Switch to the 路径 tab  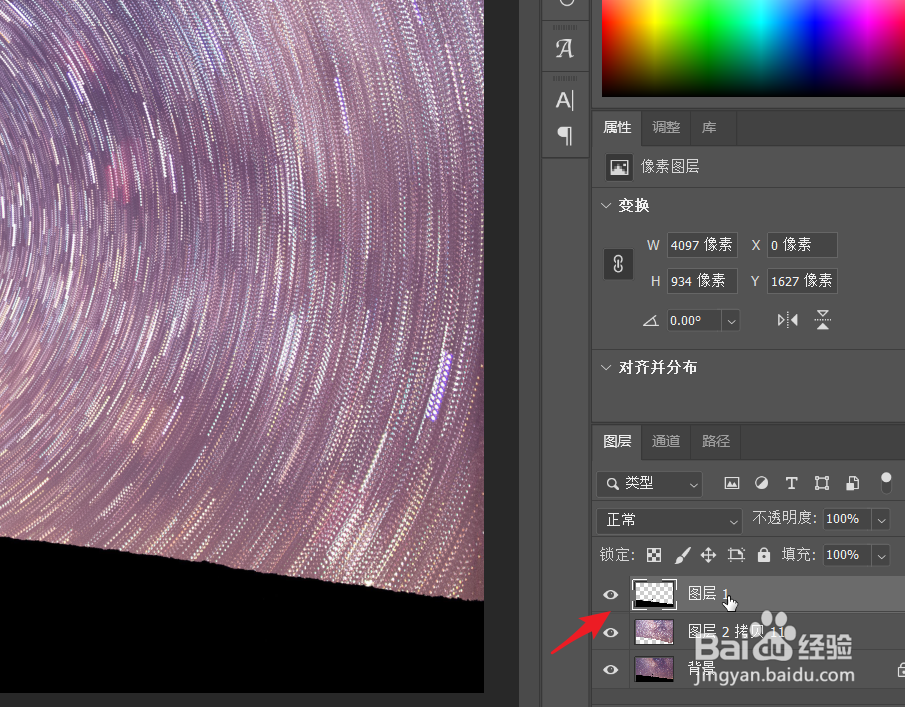coord(716,442)
